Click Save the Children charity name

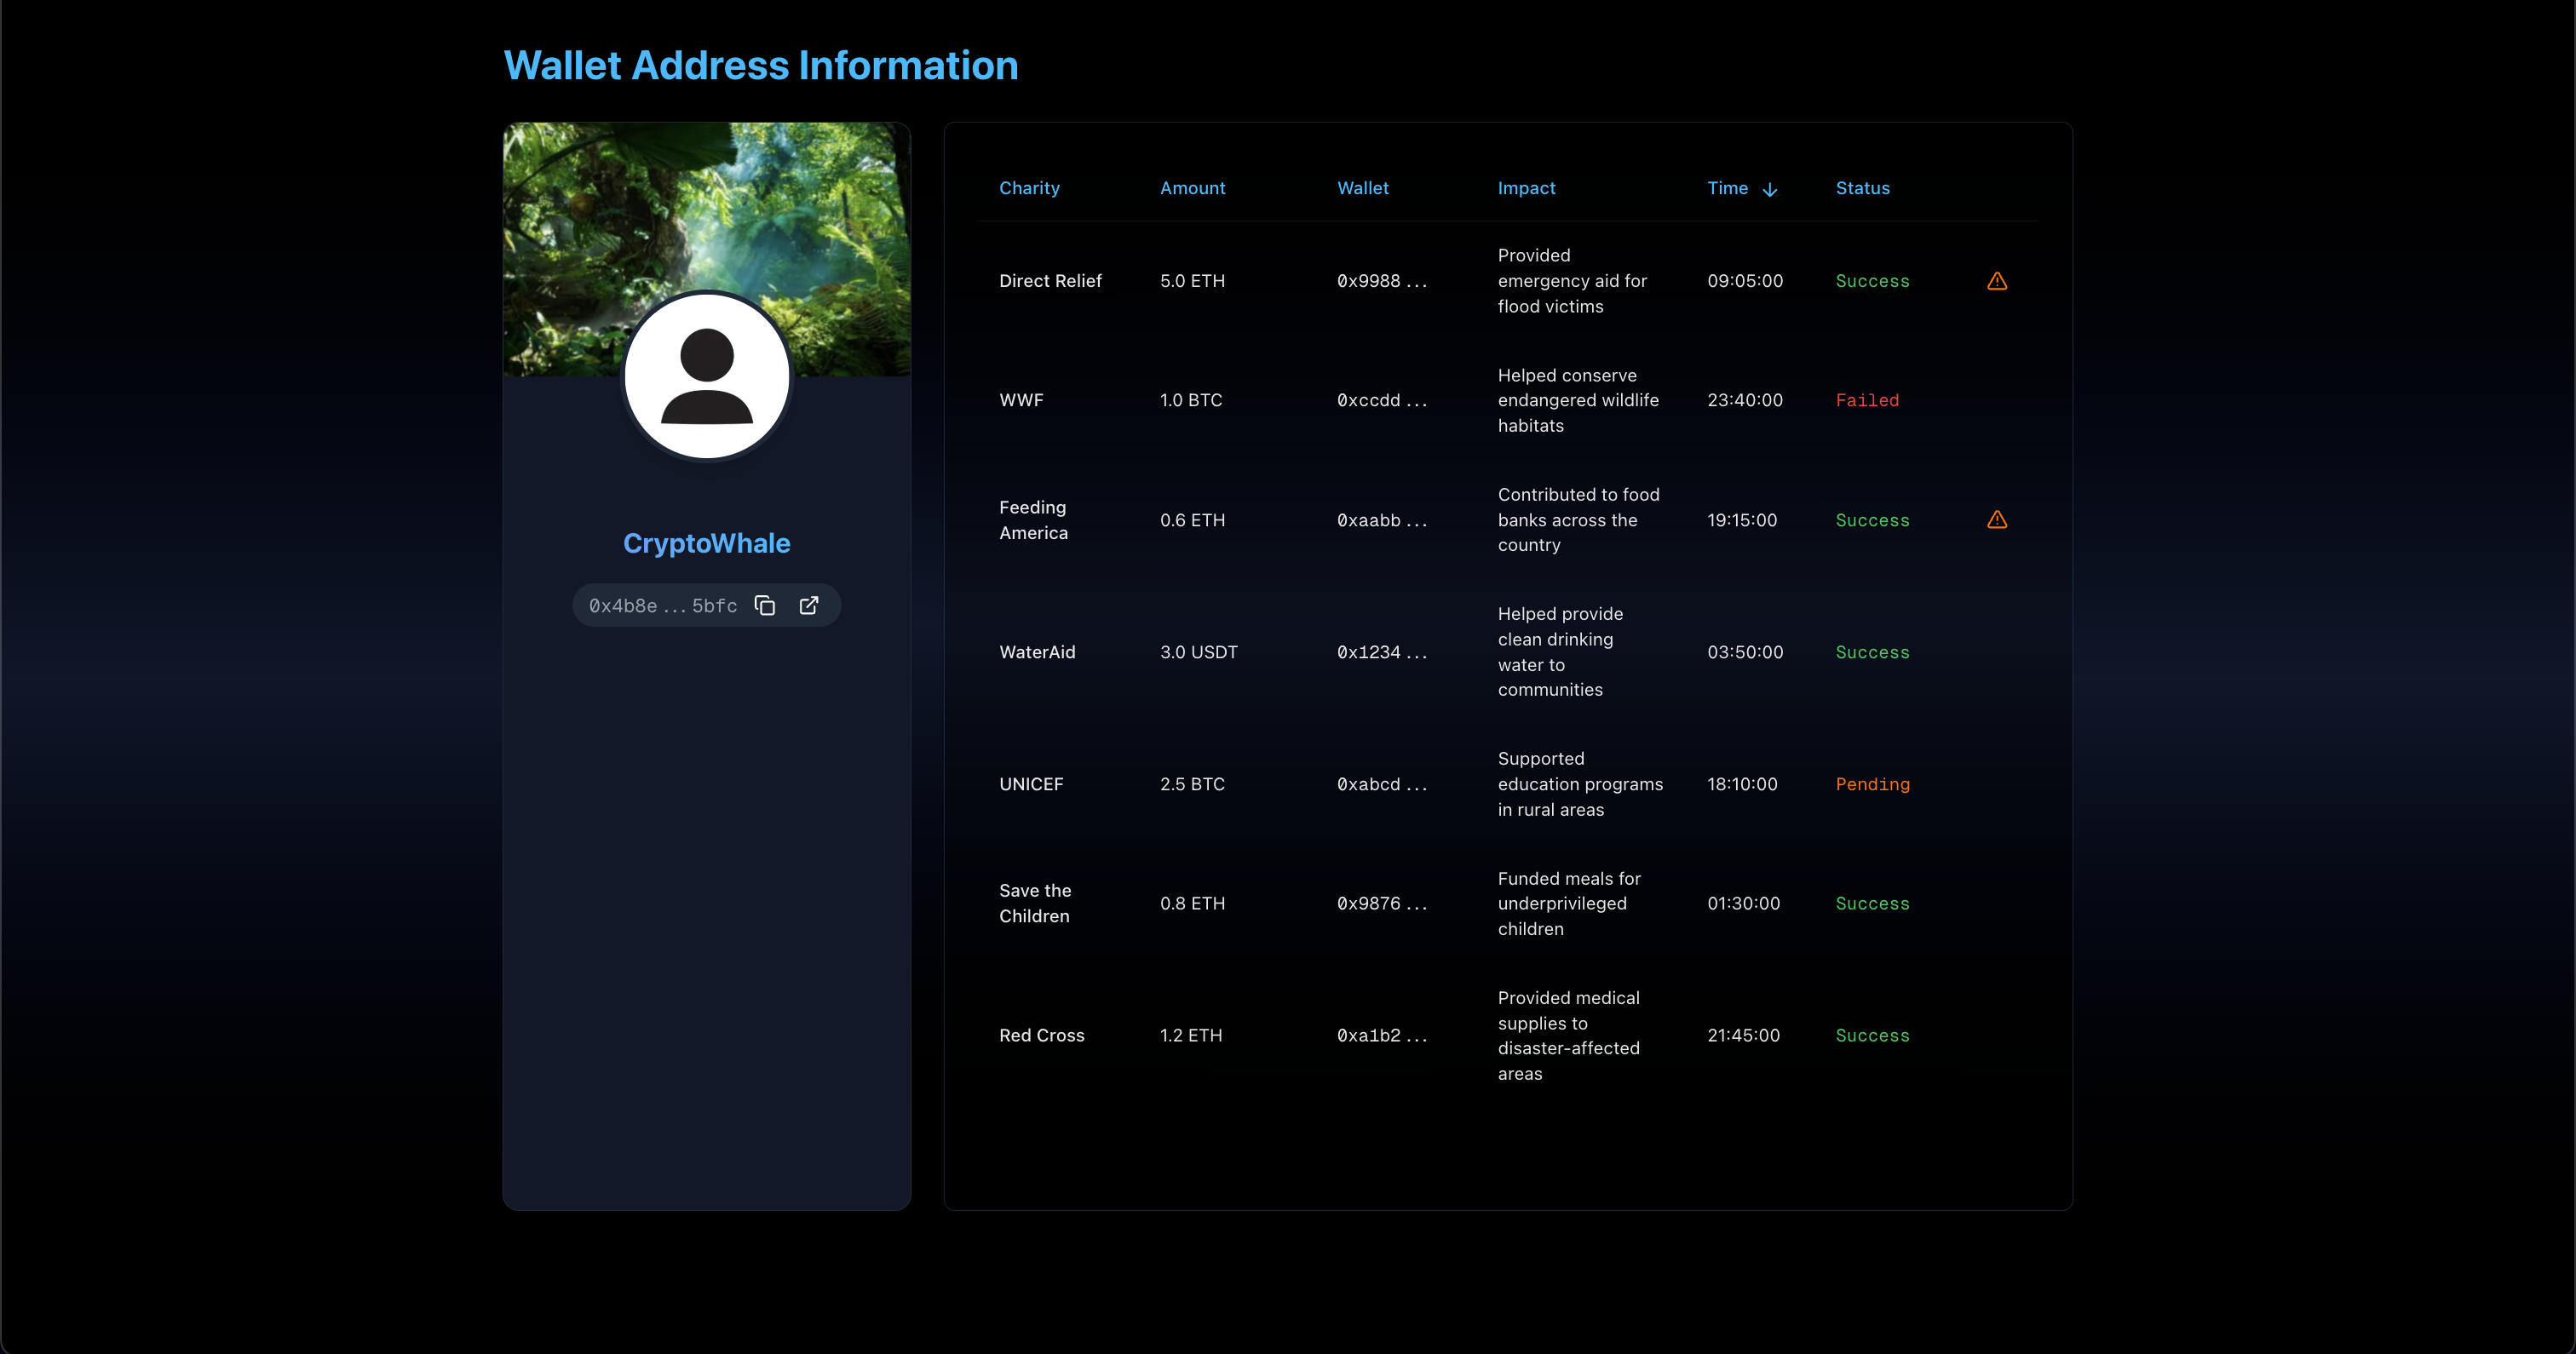(1034, 903)
